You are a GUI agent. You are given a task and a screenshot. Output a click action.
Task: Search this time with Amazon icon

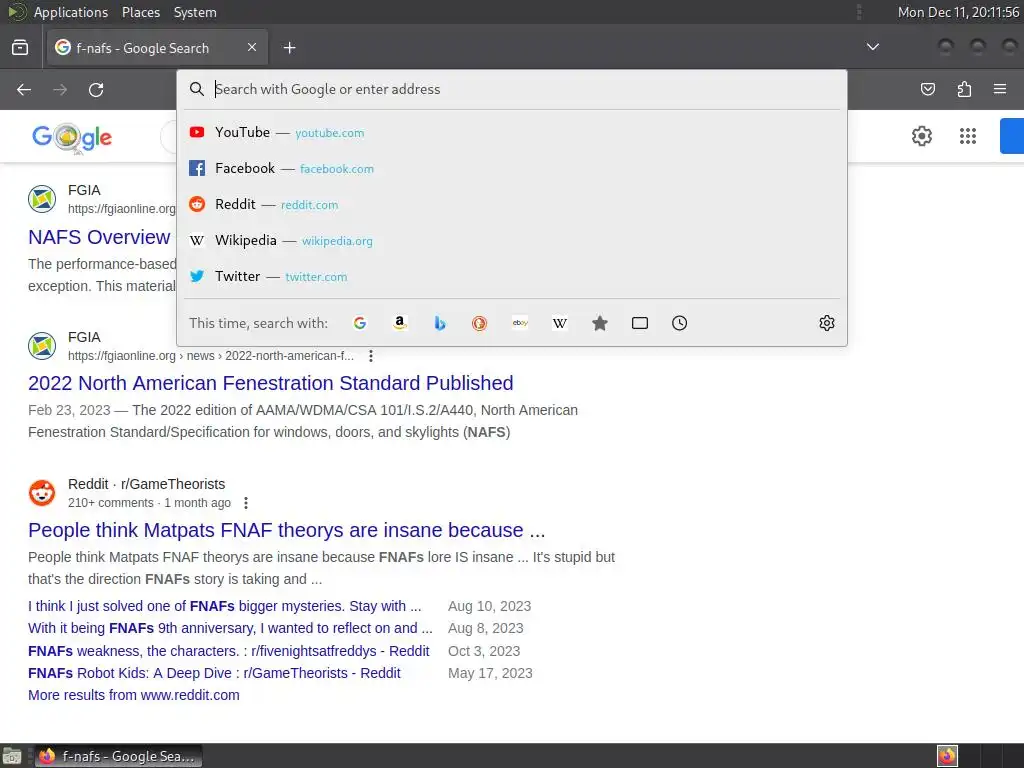(x=400, y=323)
